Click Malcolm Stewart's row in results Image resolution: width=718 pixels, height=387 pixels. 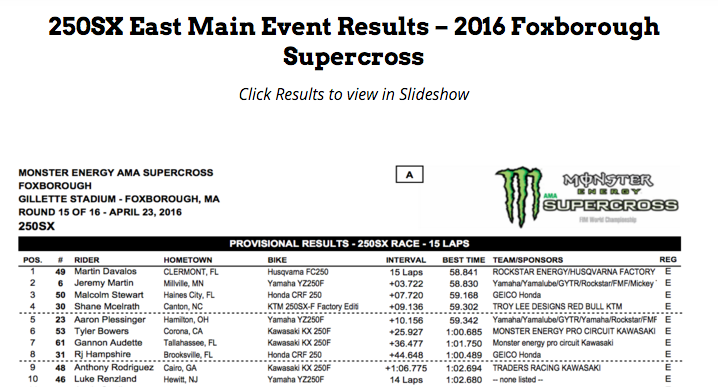349,295
